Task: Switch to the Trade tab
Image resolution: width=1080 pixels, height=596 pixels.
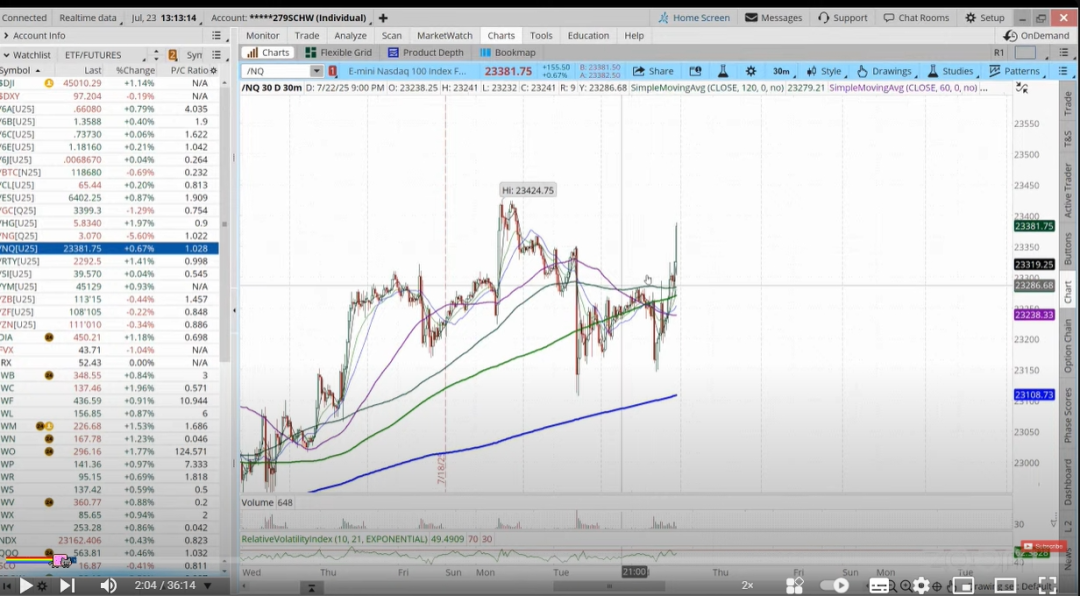Action: (307, 36)
